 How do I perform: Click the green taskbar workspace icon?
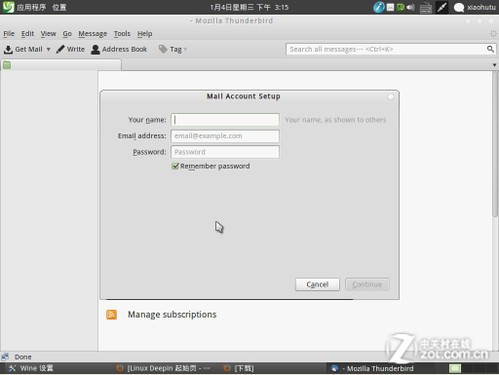pyautogui.click(x=455, y=368)
